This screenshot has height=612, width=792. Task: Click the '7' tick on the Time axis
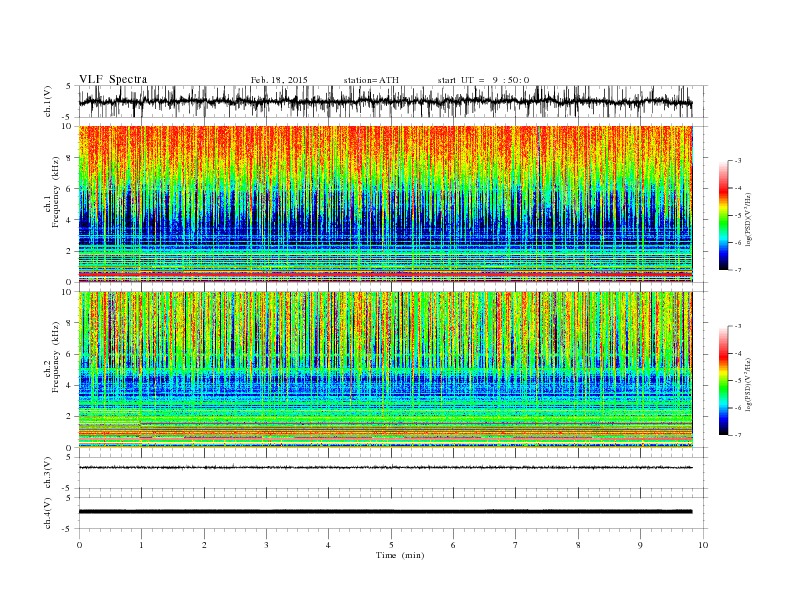tap(516, 545)
